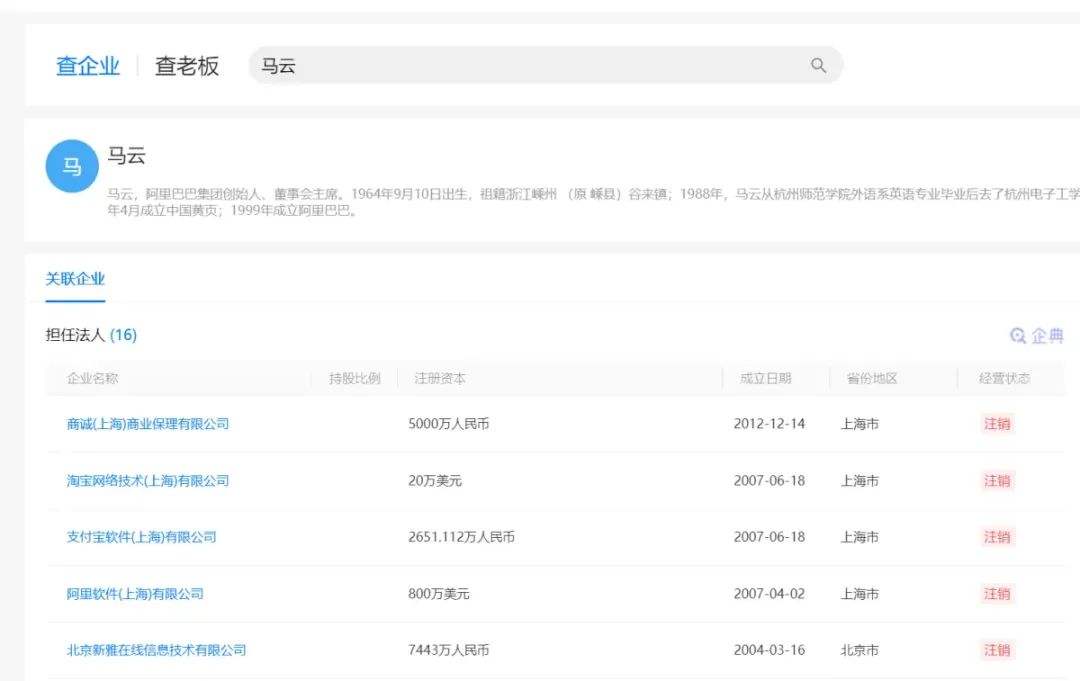1080x681 pixels.
Task: Click 注销 status tag for 商诚(上海)商业保理
Action: (997, 423)
